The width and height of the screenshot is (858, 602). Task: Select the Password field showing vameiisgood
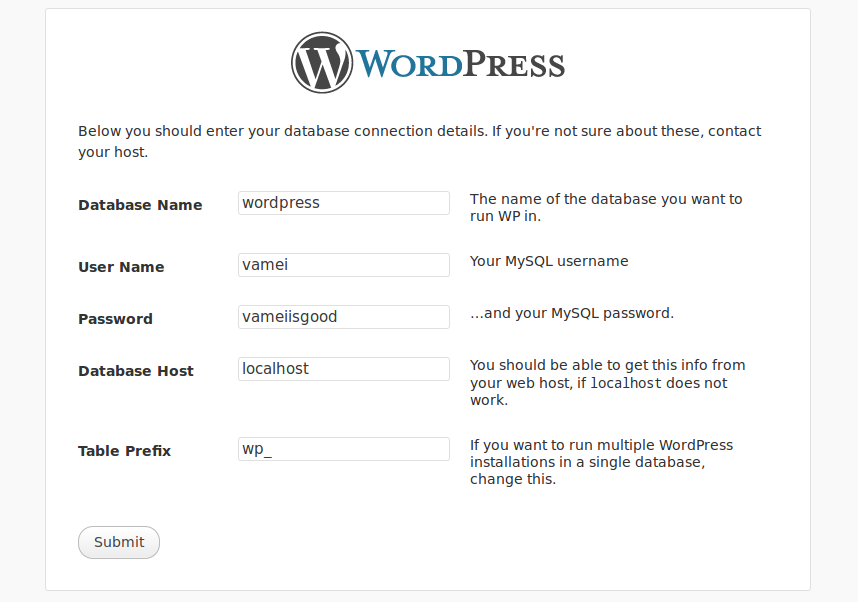click(x=343, y=317)
